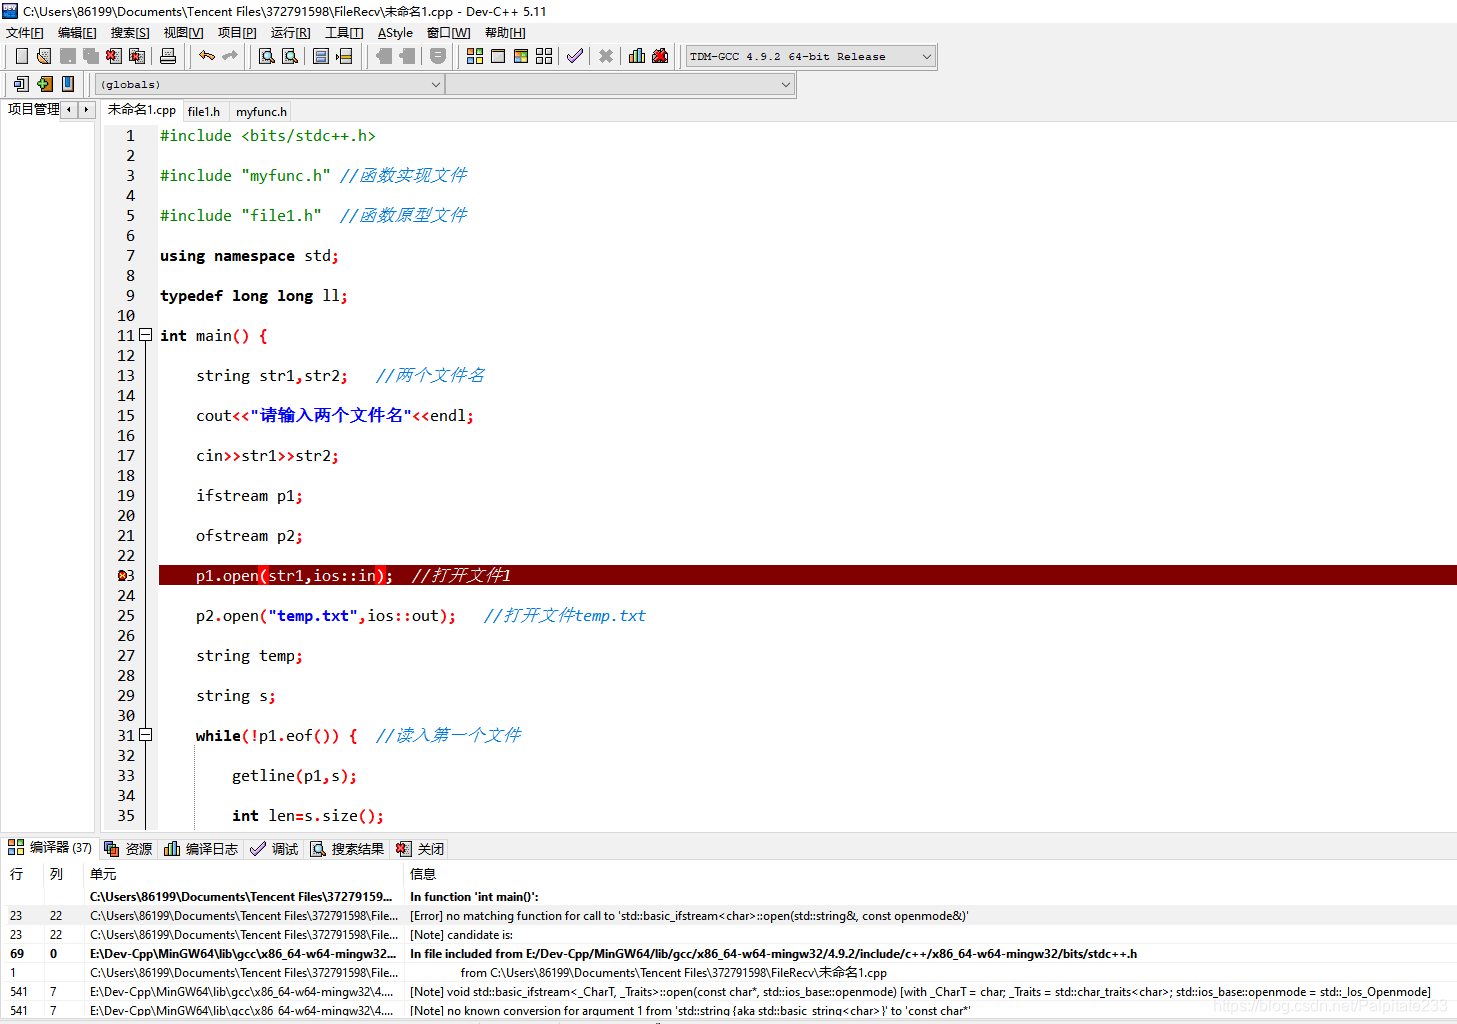
Task: Select the 'In file included from' row
Action: click(729, 953)
